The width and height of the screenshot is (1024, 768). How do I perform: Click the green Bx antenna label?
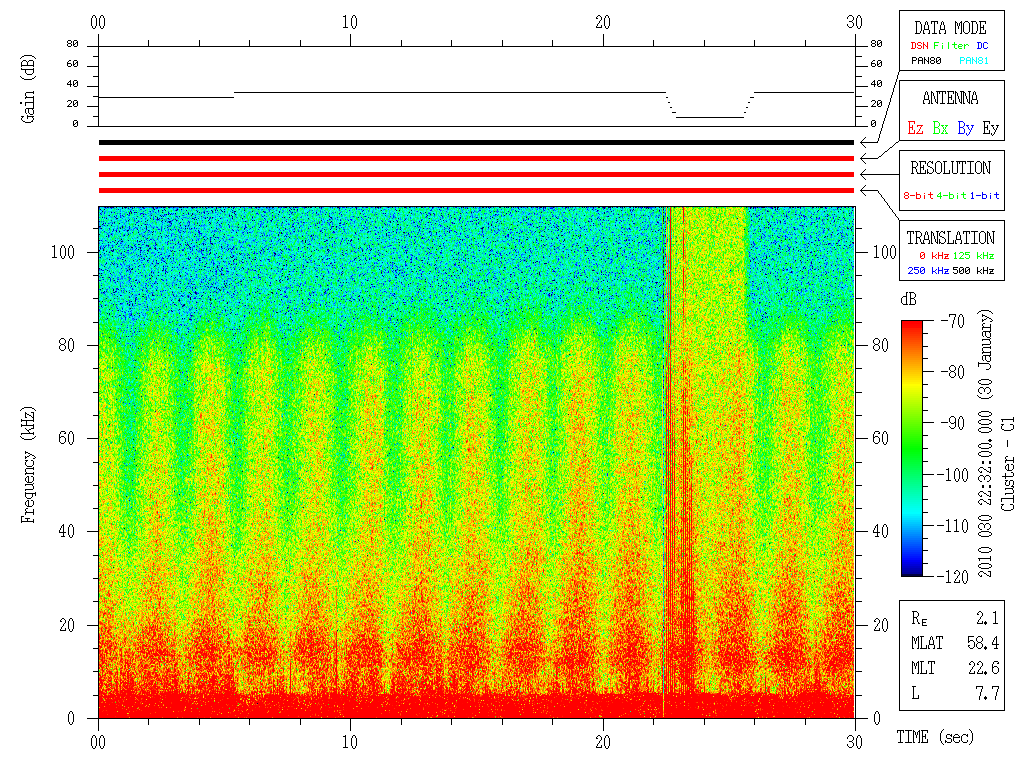940,128
